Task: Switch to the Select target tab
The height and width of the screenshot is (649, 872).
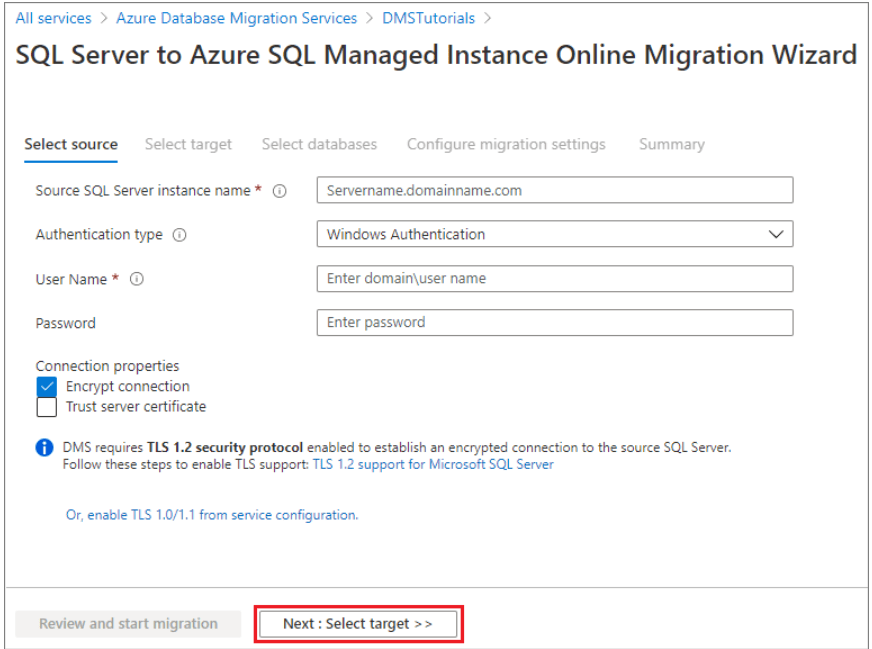Action: click(188, 144)
